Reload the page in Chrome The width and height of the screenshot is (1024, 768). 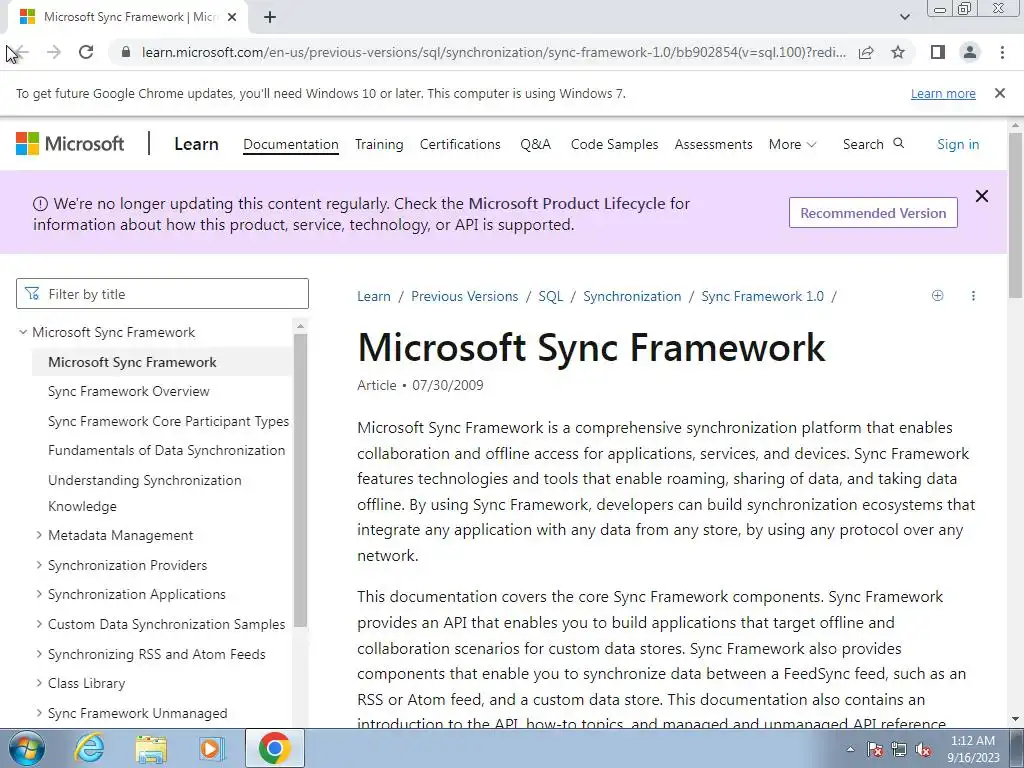pyautogui.click(x=86, y=52)
